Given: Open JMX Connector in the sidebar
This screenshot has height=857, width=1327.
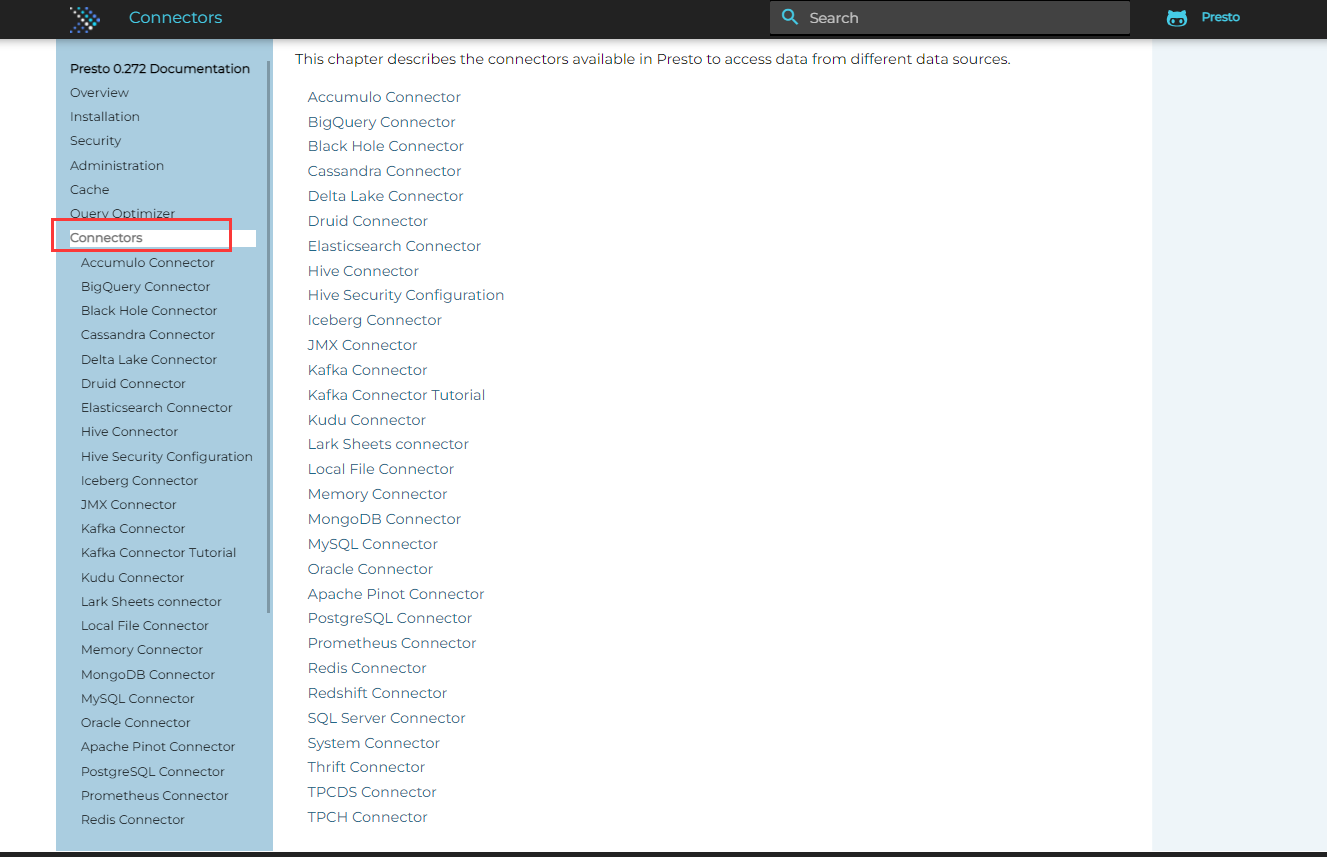Looking at the screenshot, I should point(129,505).
